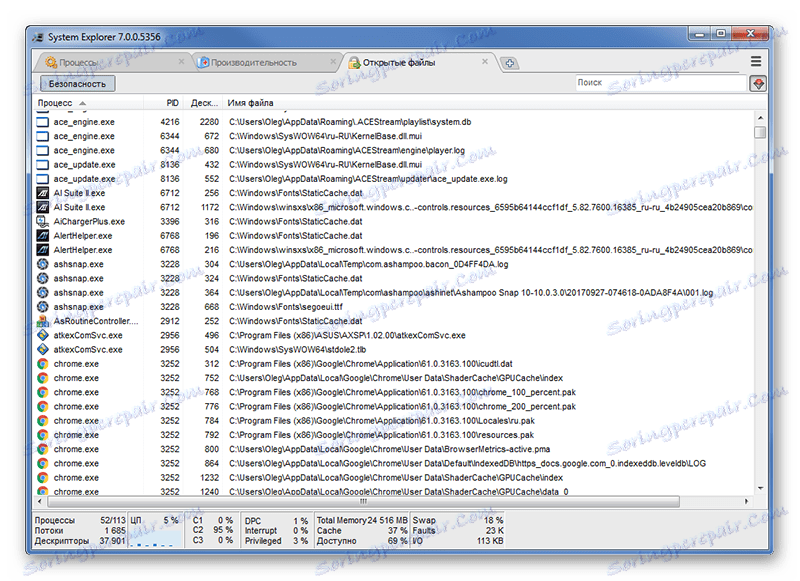Image resolution: width=800 pixels, height=581 pixels.
Task: Click the AsRoutineController icon
Action: (x=43, y=321)
